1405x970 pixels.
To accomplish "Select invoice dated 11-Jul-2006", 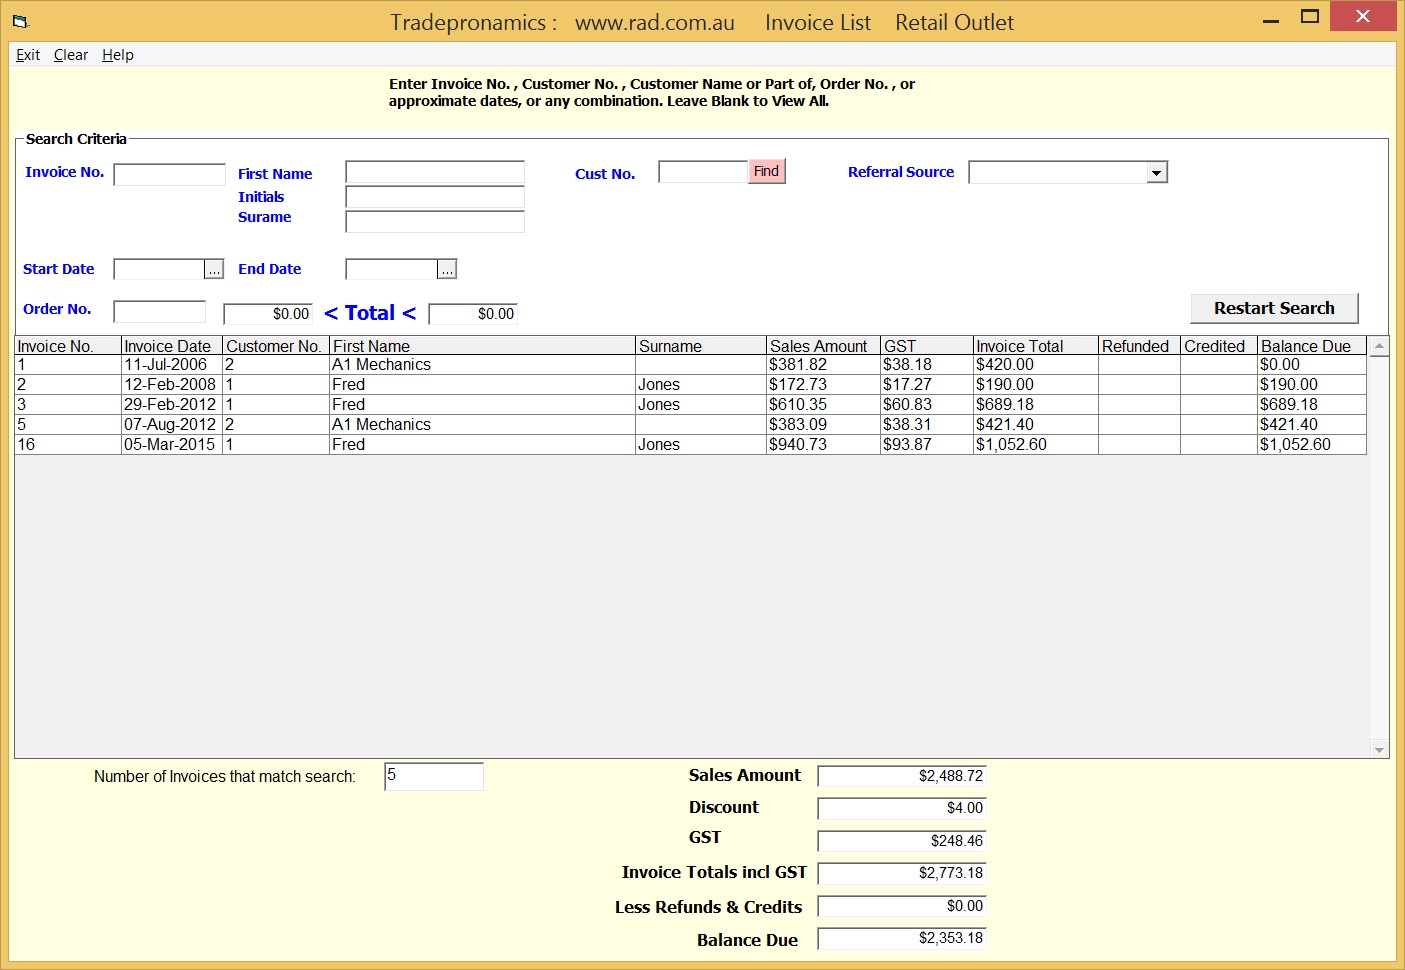I will click(691, 365).
